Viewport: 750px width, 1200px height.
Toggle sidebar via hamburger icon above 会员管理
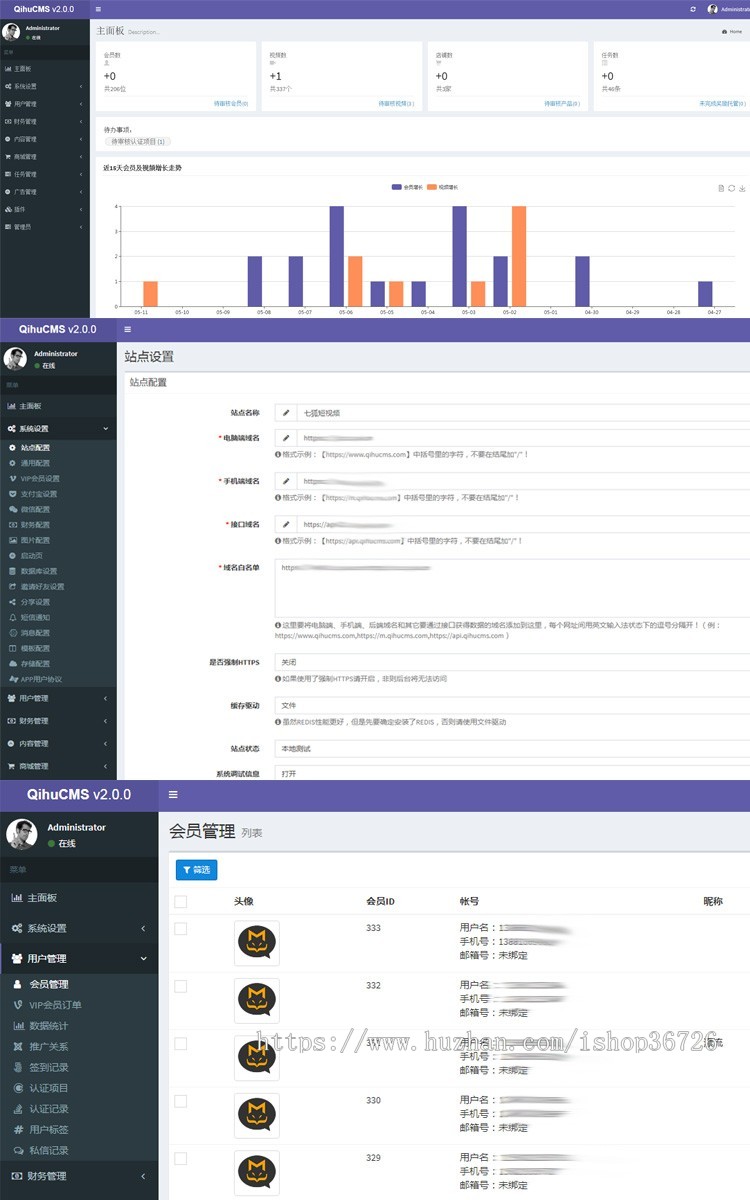click(x=173, y=795)
